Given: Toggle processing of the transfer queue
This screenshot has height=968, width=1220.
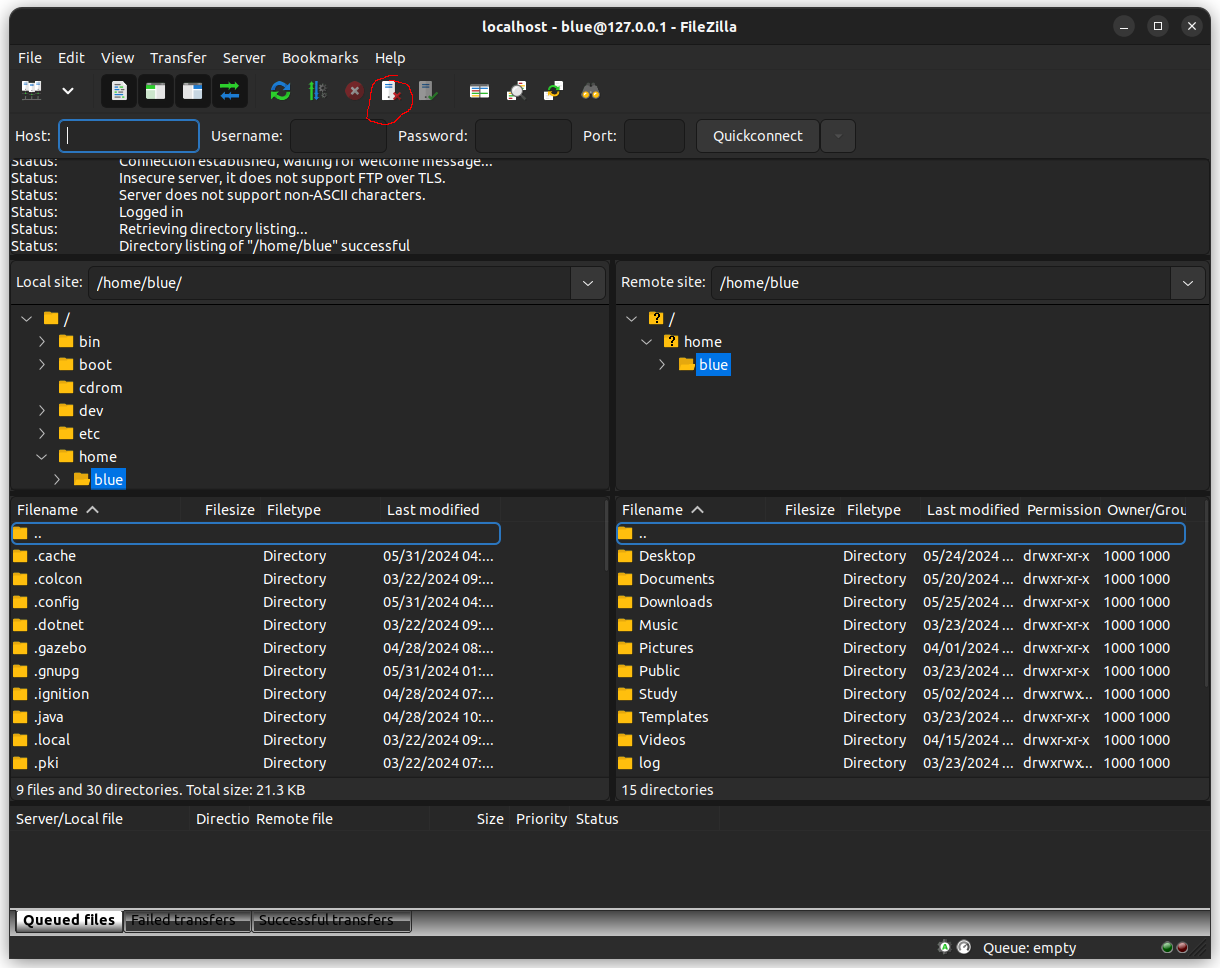Looking at the screenshot, I should 318,91.
